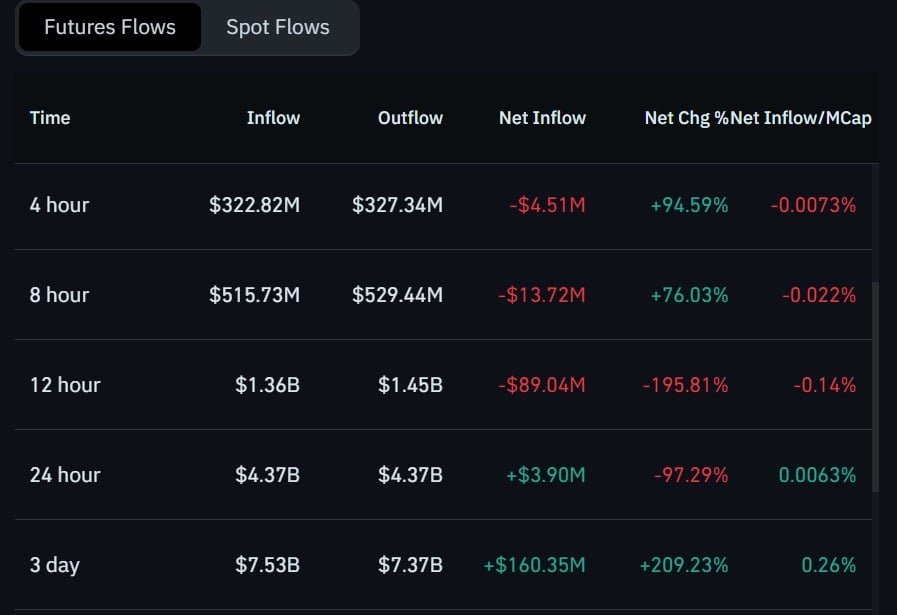Click the 0.0063% Net Inflow/MCap value
897x615 pixels.
(817, 475)
